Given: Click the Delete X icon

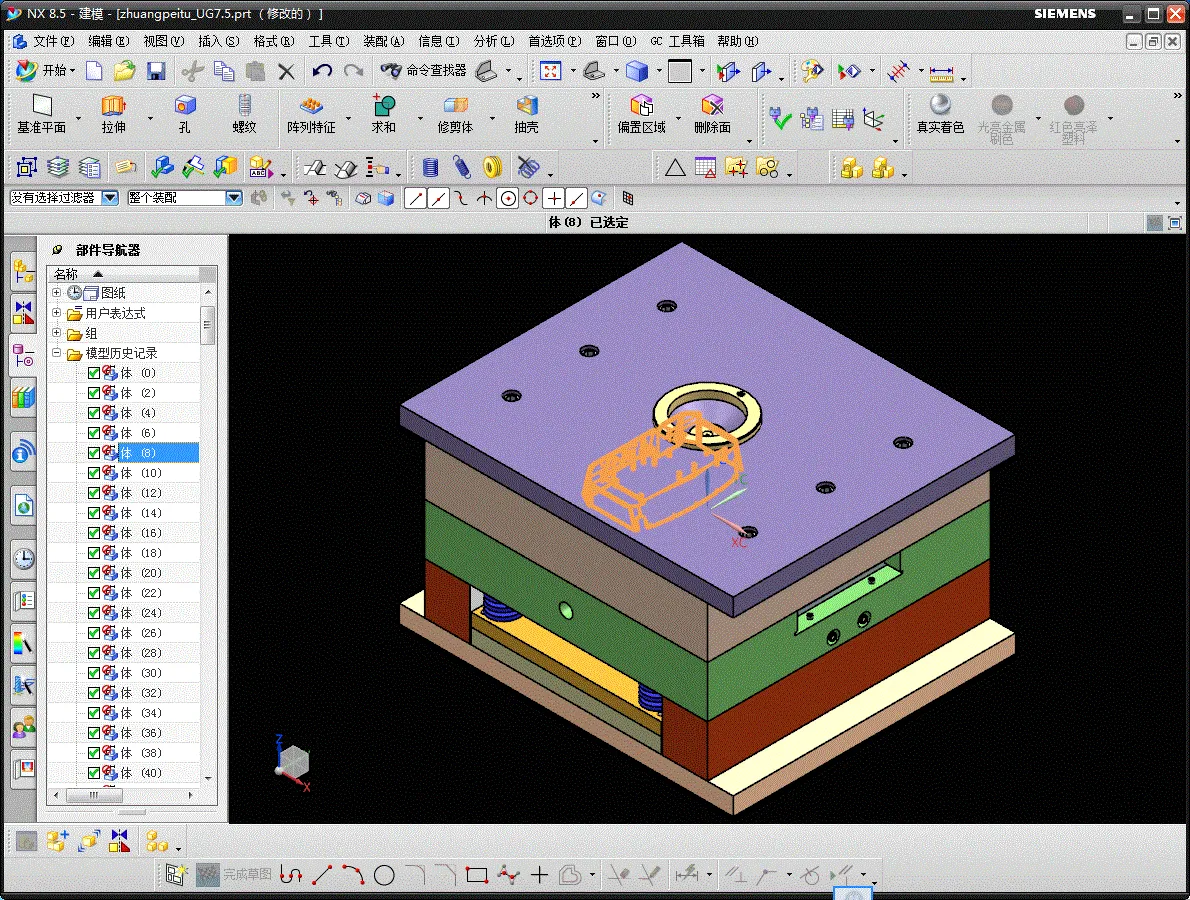Looking at the screenshot, I should pos(286,71).
